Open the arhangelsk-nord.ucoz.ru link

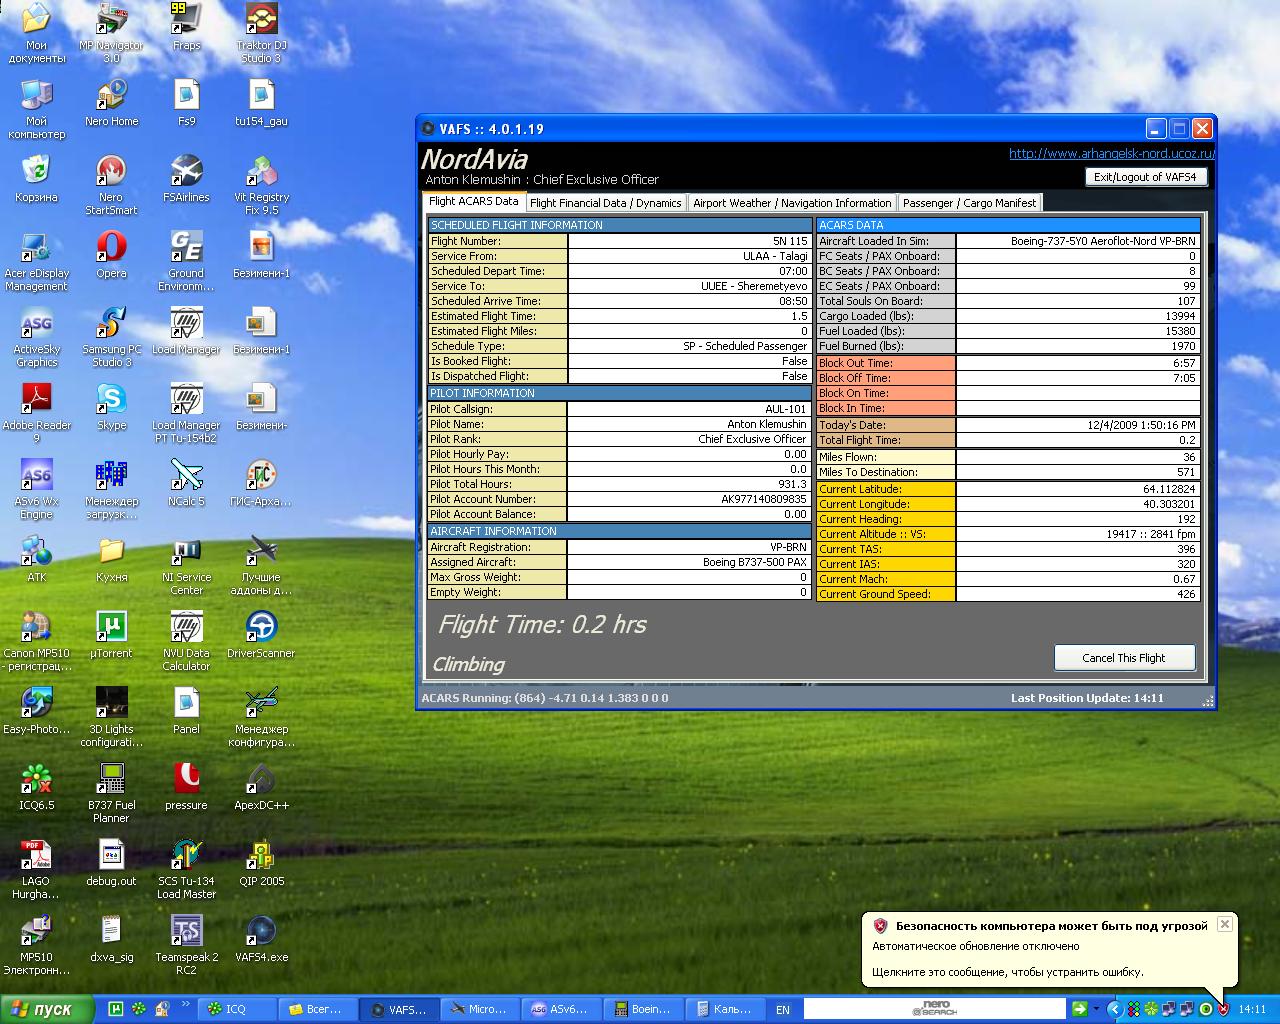coord(1112,153)
